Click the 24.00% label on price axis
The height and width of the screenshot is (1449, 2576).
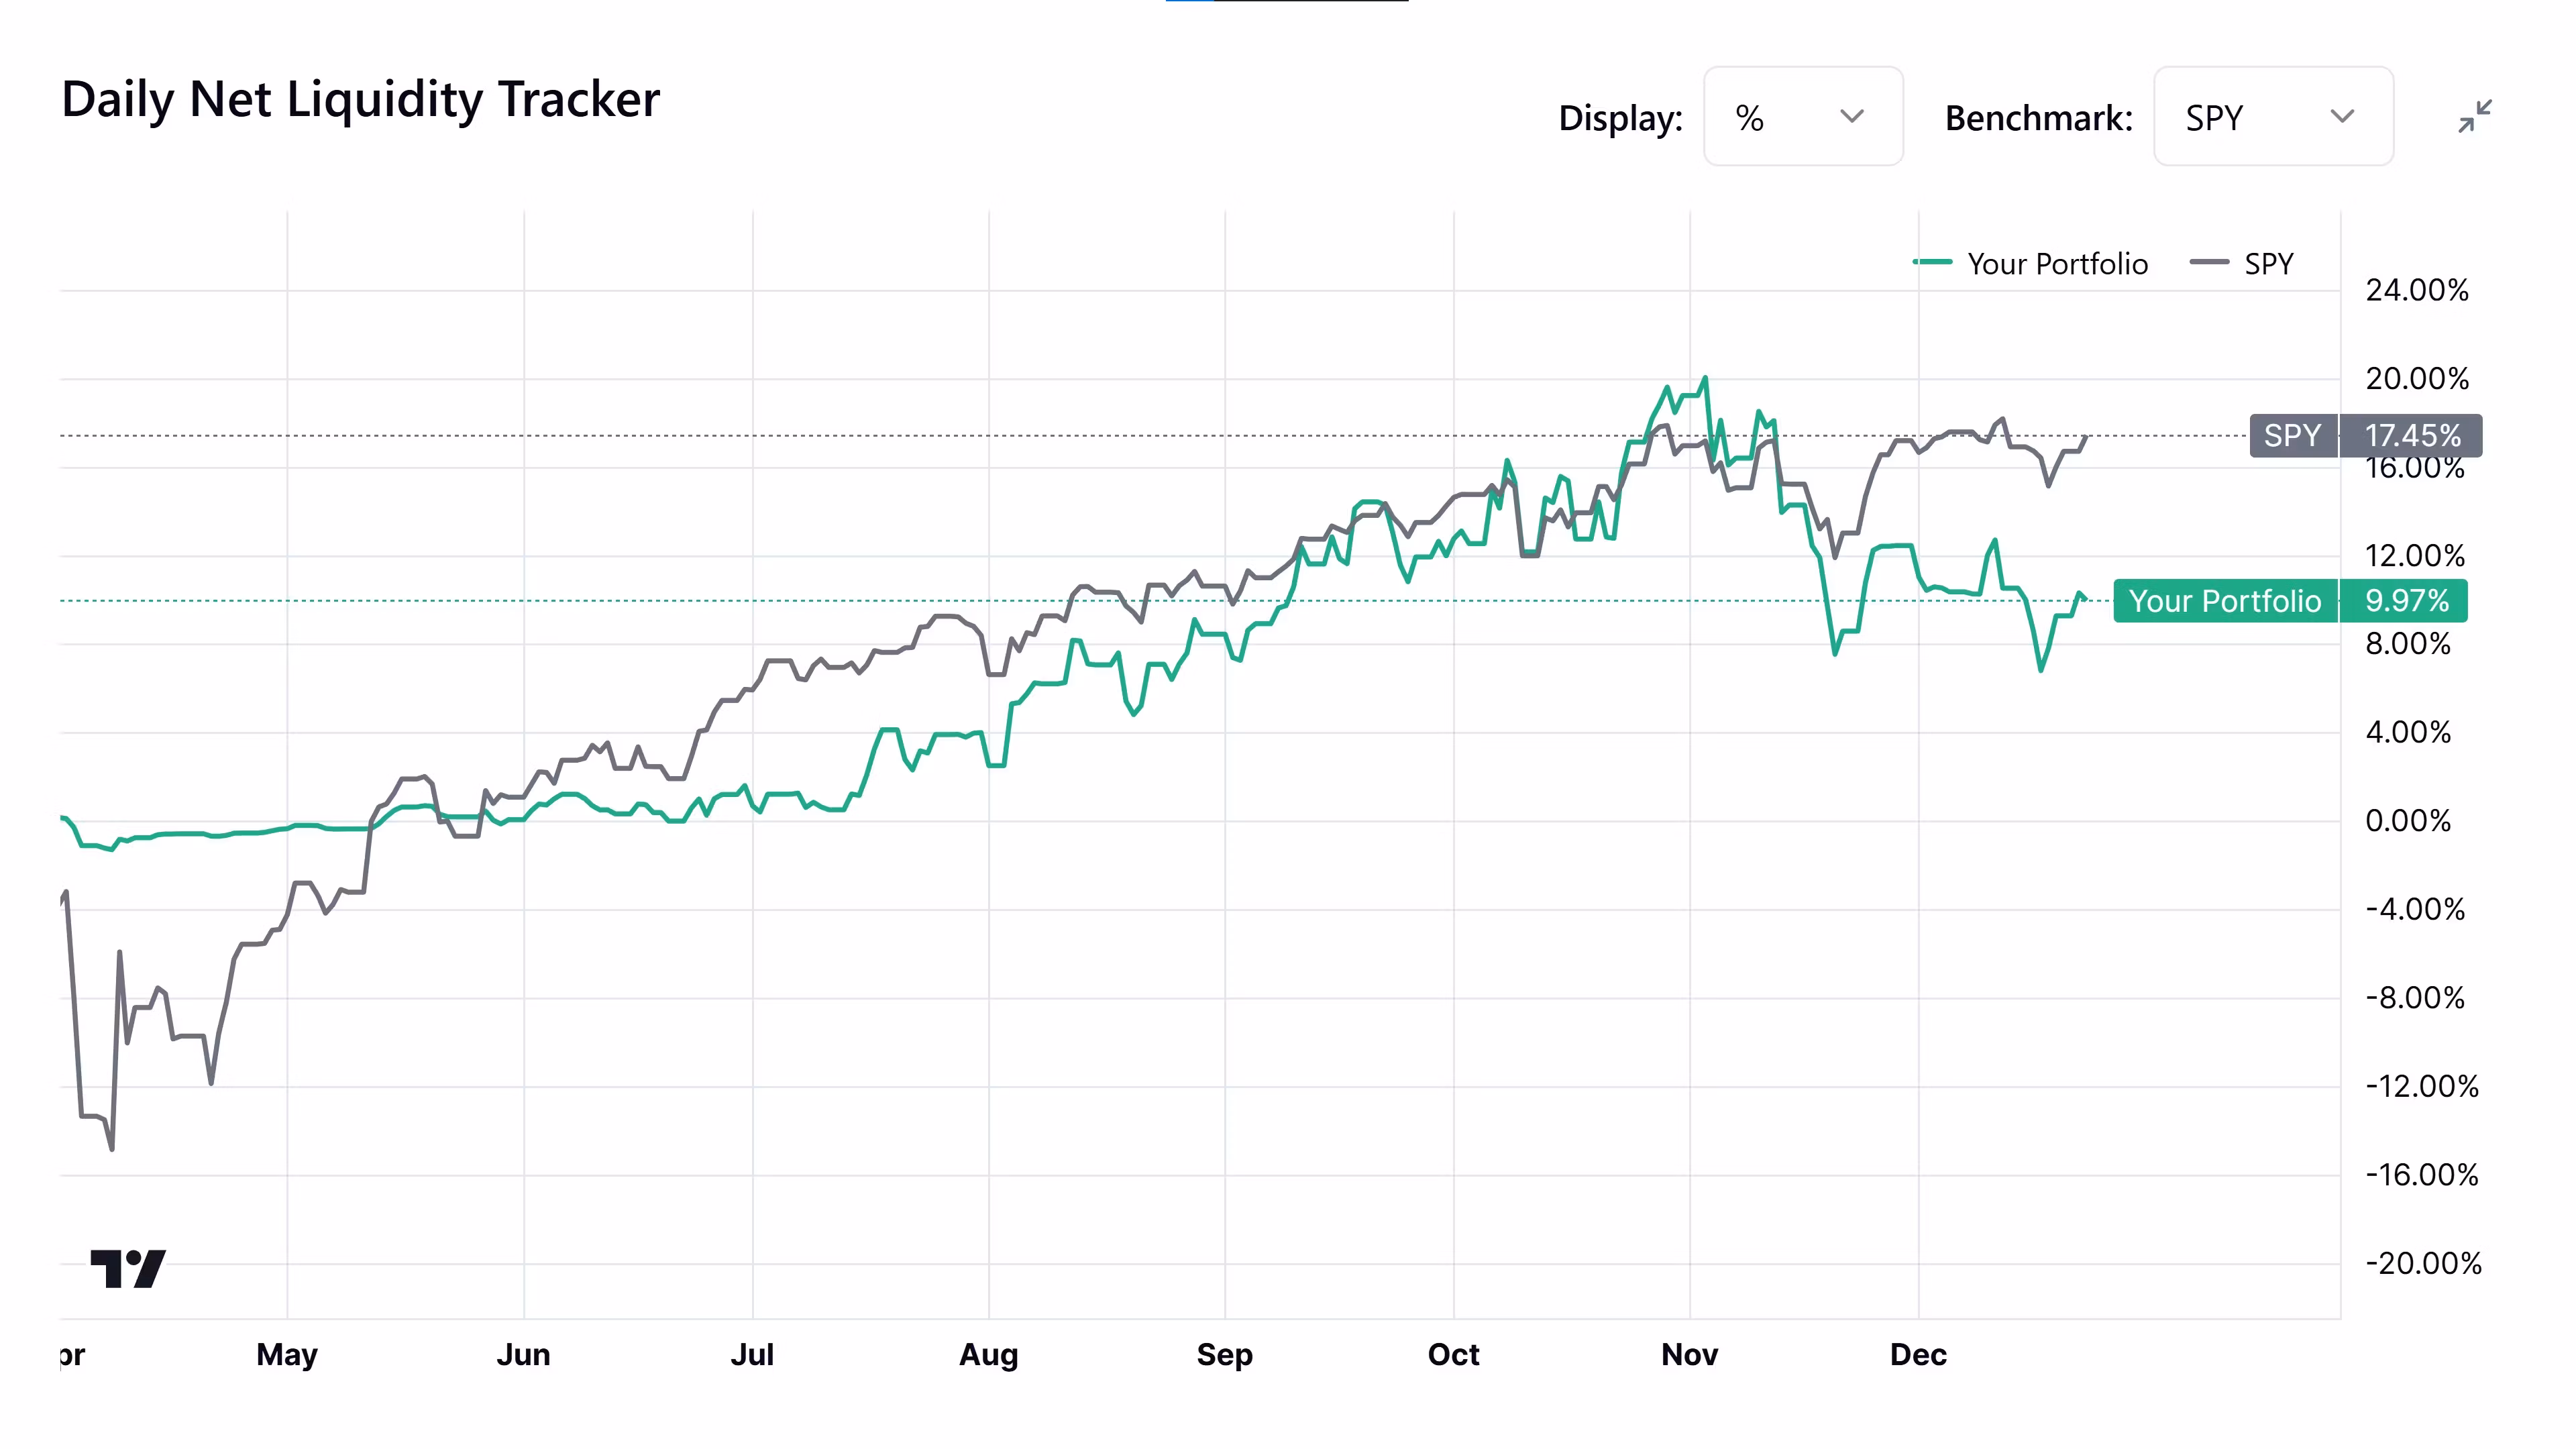(x=2416, y=291)
